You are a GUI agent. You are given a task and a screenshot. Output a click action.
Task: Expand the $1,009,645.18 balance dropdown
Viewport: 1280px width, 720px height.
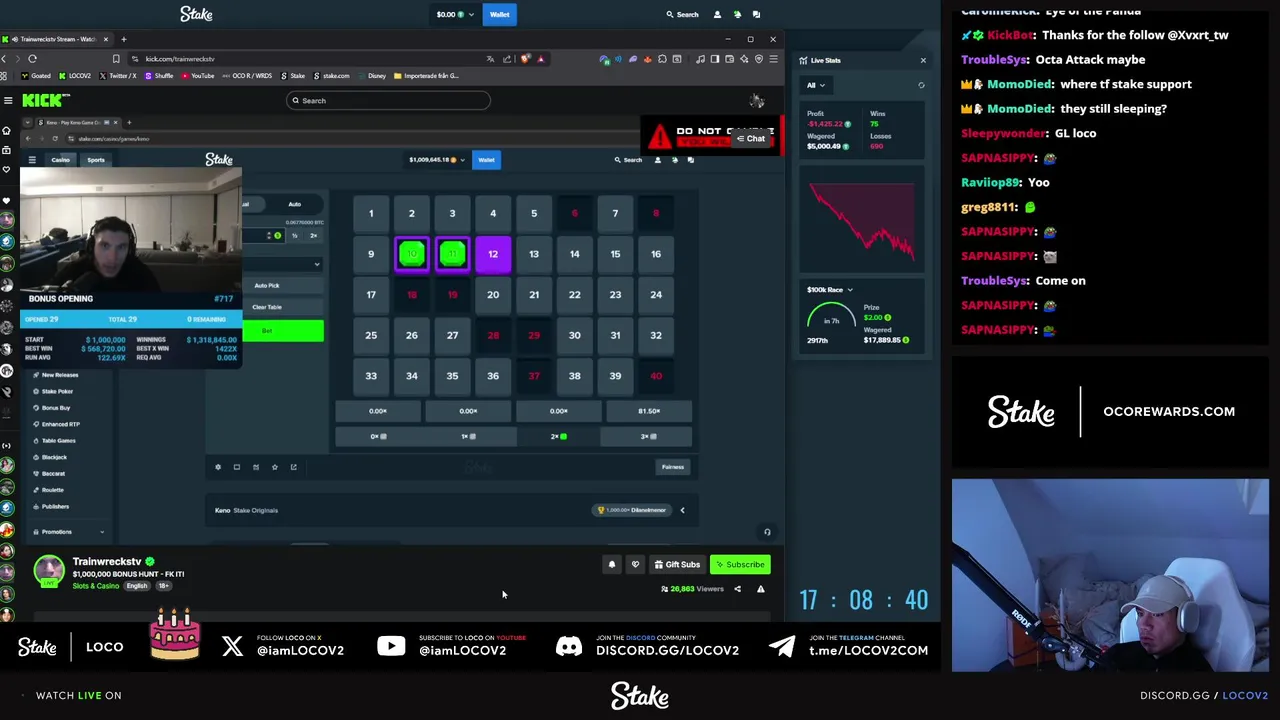[437, 160]
